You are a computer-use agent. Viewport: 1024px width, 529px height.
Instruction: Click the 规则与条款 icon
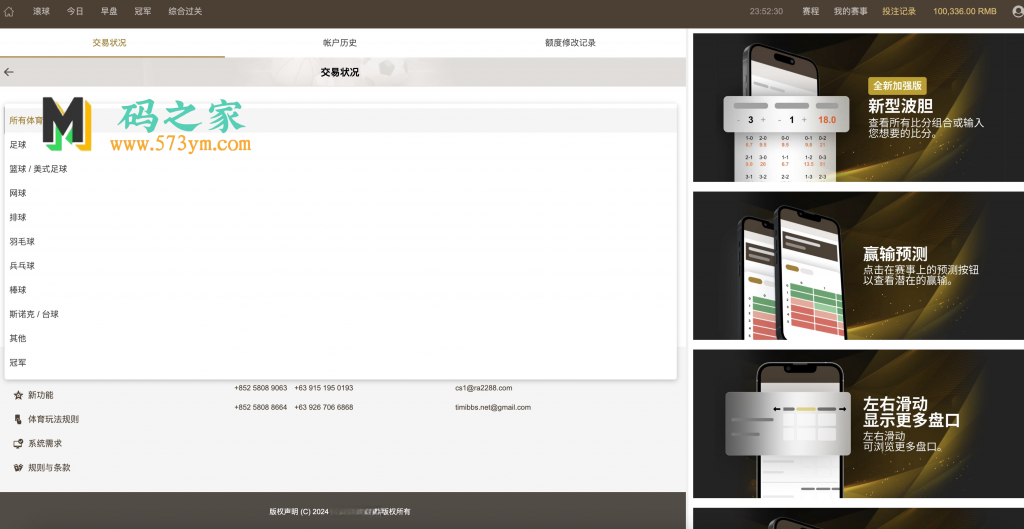(x=18, y=467)
